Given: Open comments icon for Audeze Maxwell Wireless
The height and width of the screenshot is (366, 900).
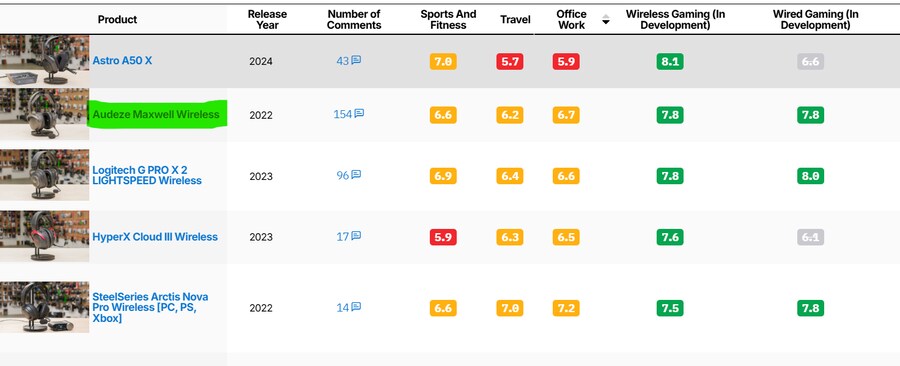Looking at the screenshot, I should click(359, 114).
